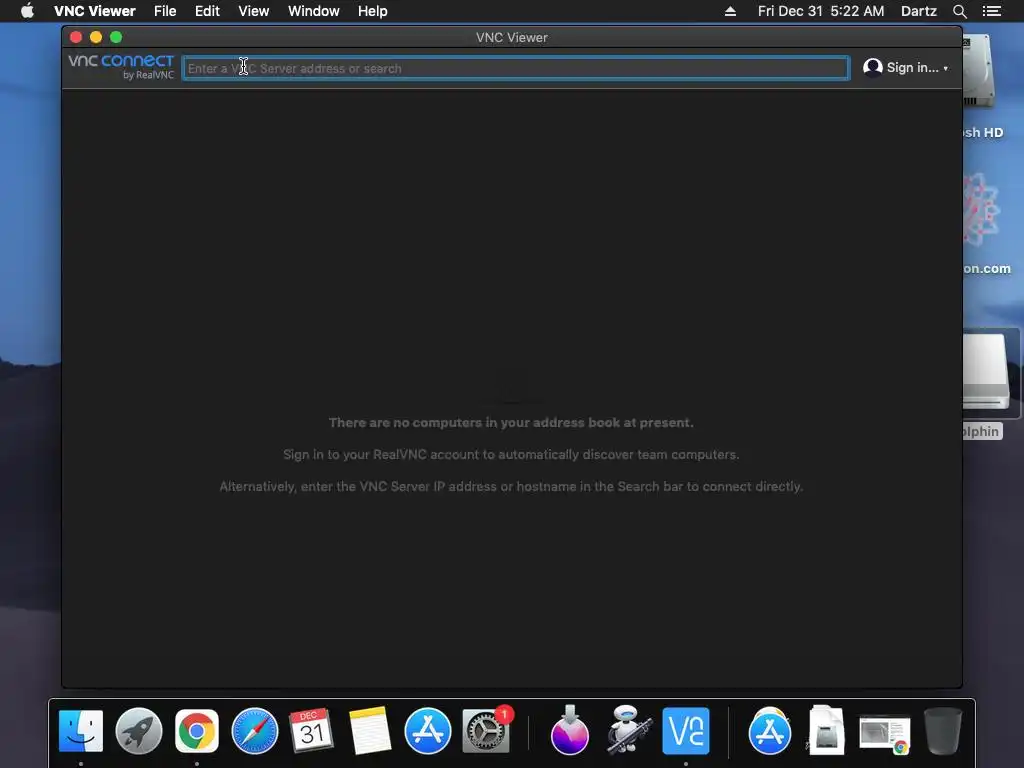Open the recent screenshot stack in Dock

point(885,734)
